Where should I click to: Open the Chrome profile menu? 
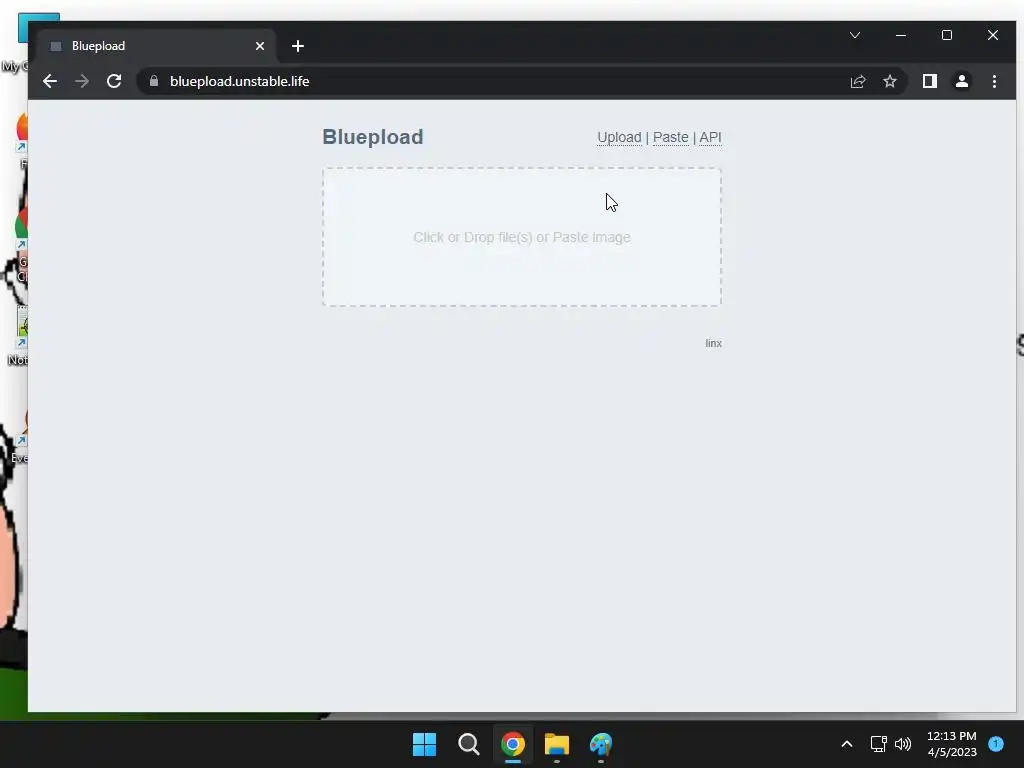pyautogui.click(x=962, y=81)
